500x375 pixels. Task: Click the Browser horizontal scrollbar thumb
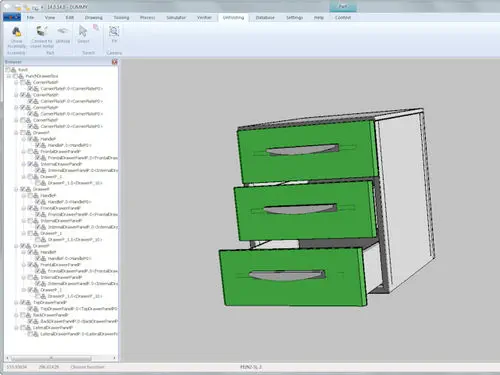coord(51,358)
